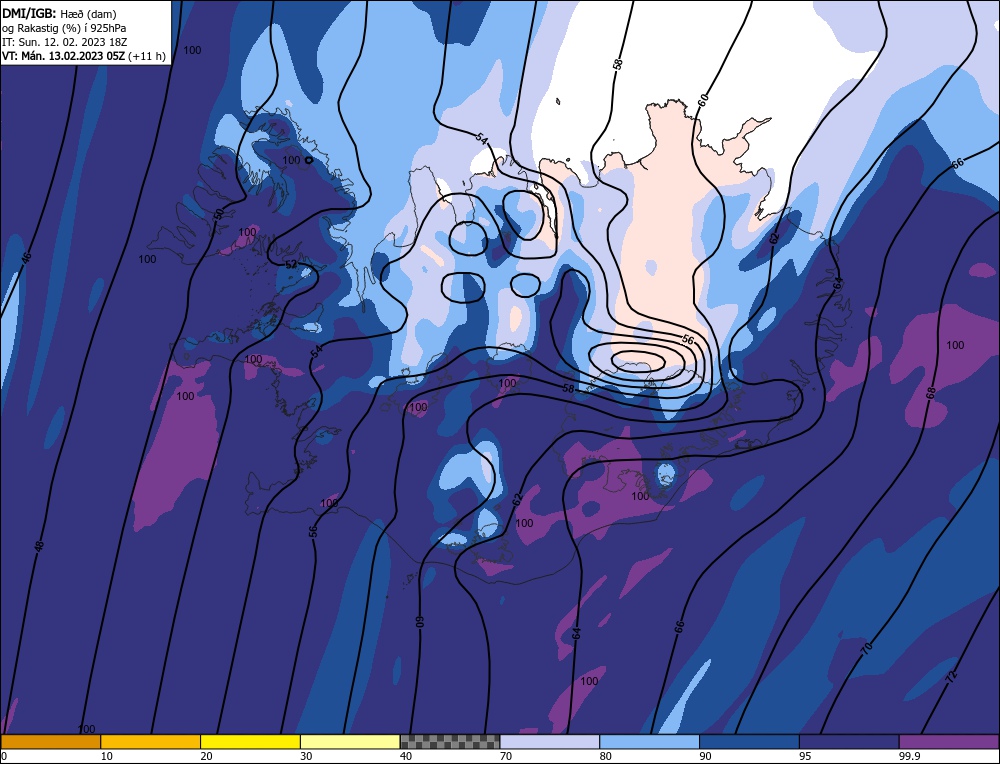Click the legend tick label '30'

(306, 756)
